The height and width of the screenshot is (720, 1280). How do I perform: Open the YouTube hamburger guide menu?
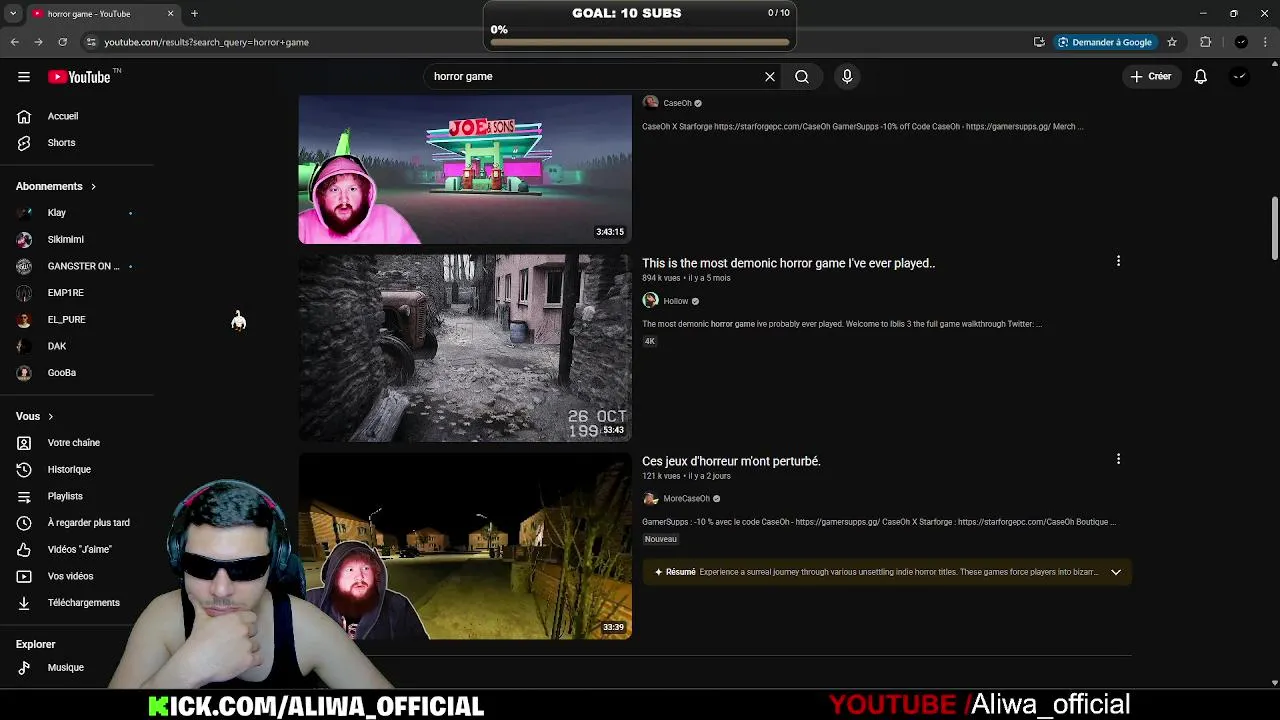[x=24, y=76]
